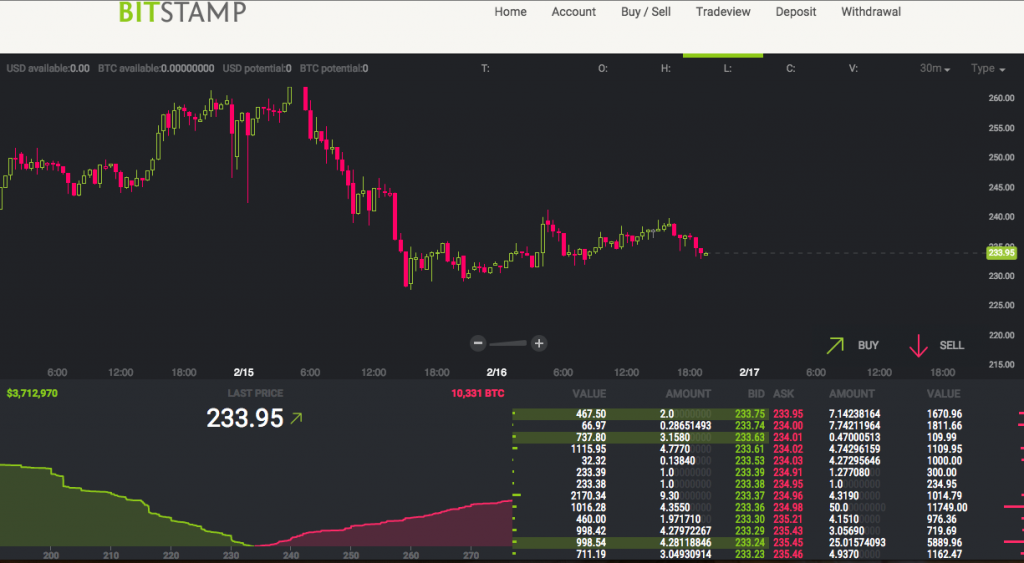
Task: Select ask price 234.02
Action: [x=788, y=449]
